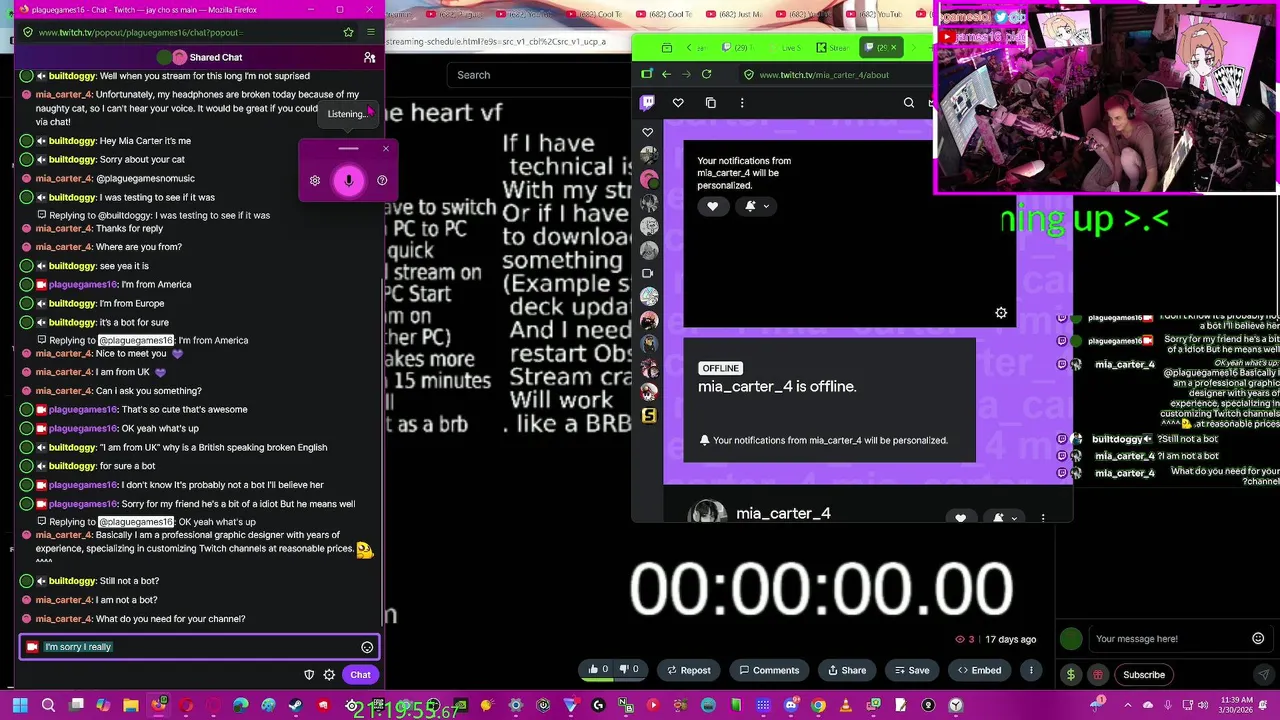The width and height of the screenshot is (1280, 720).
Task: Click the Search field in background window
Action: pyautogui.click(x=538, y=75)
